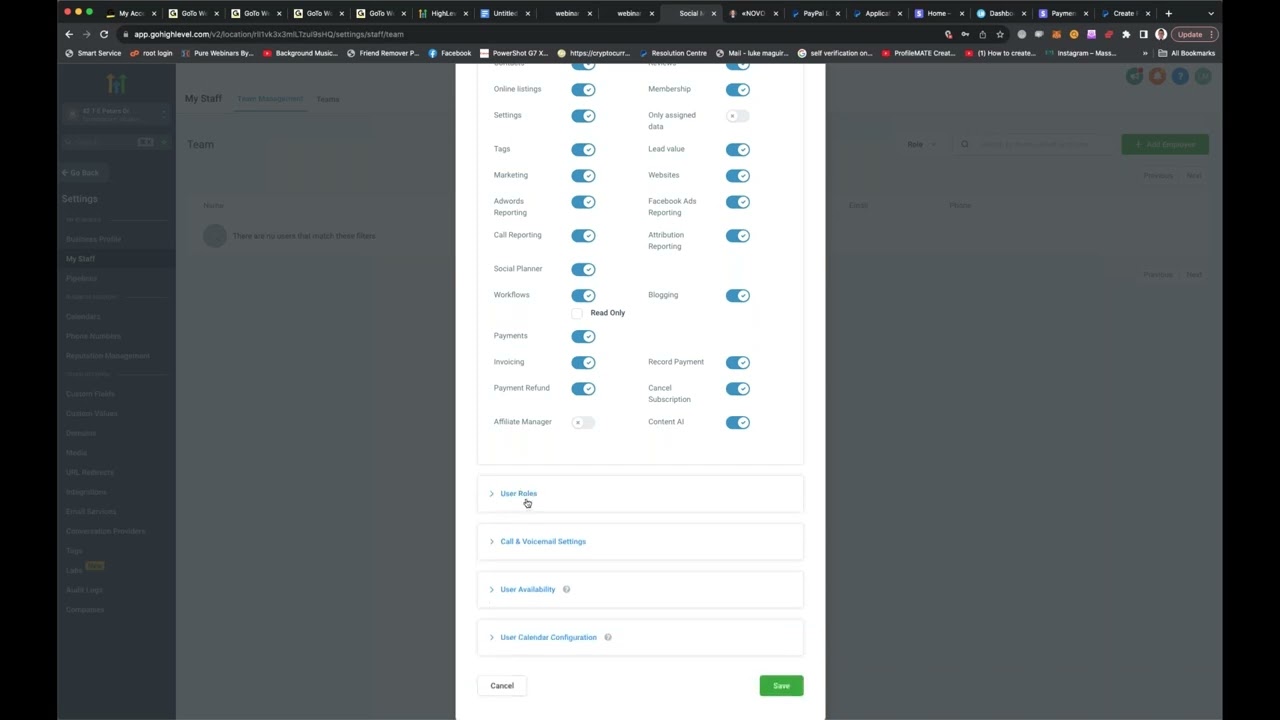Click the address bar URL
This screenshot has width=1280, height=720.
pos(269,34)
